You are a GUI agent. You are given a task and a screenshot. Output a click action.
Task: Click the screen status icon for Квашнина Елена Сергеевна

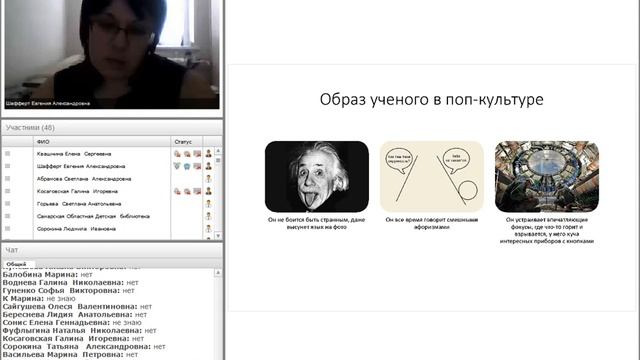pyautogui.click(x=197, y=154)
